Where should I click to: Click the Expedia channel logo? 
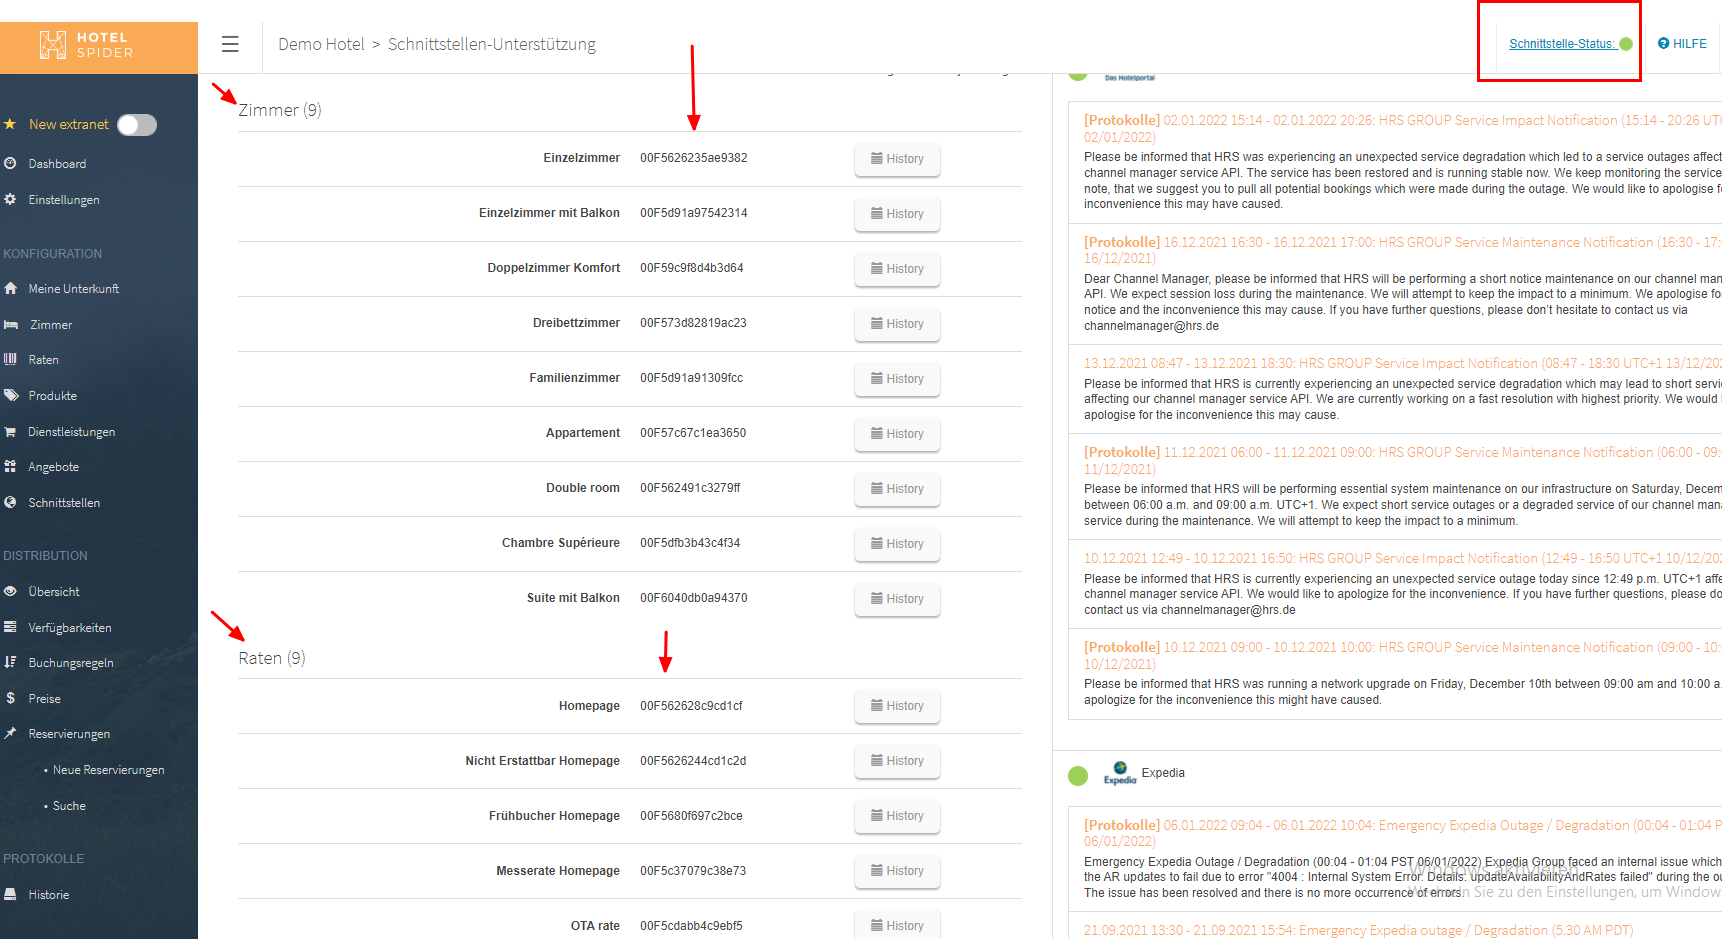pyautogui.click(x=1120, y=773)
